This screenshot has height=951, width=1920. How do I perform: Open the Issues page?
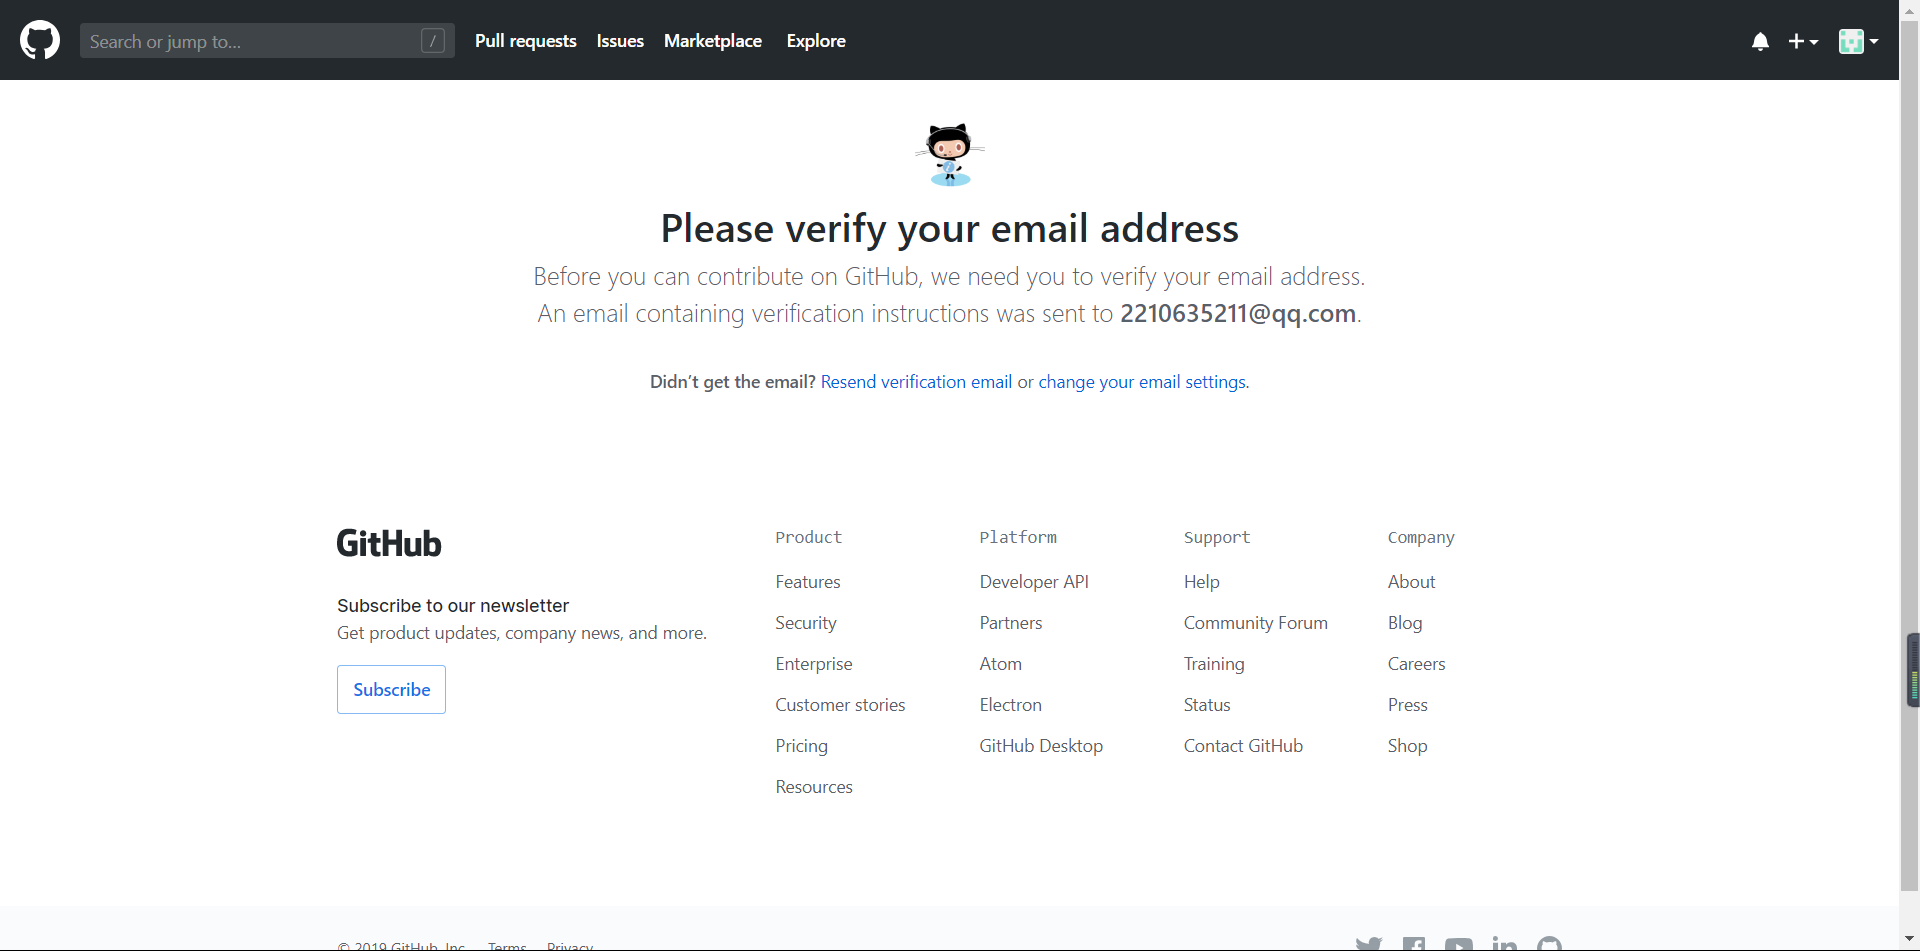click(x=619, y=40)
